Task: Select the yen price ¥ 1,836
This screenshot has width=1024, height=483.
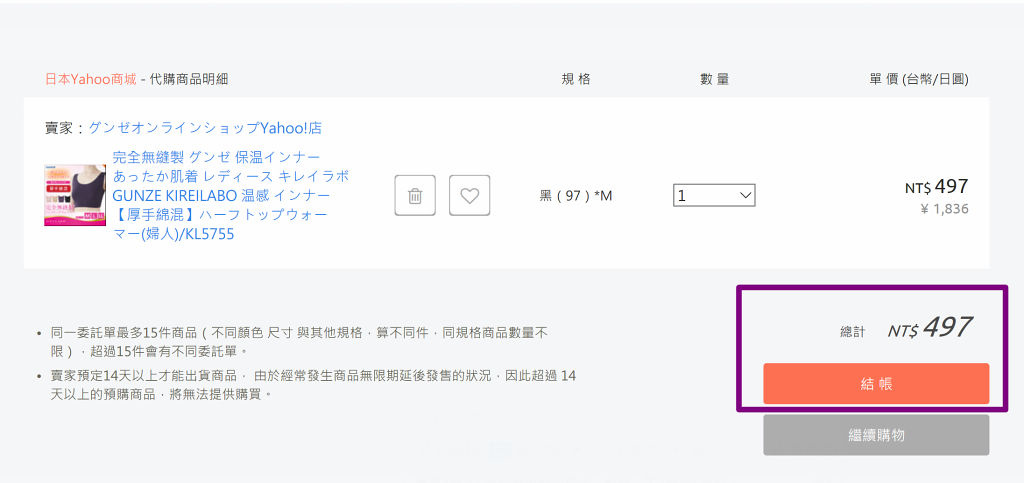Action: tap(944, 209)
